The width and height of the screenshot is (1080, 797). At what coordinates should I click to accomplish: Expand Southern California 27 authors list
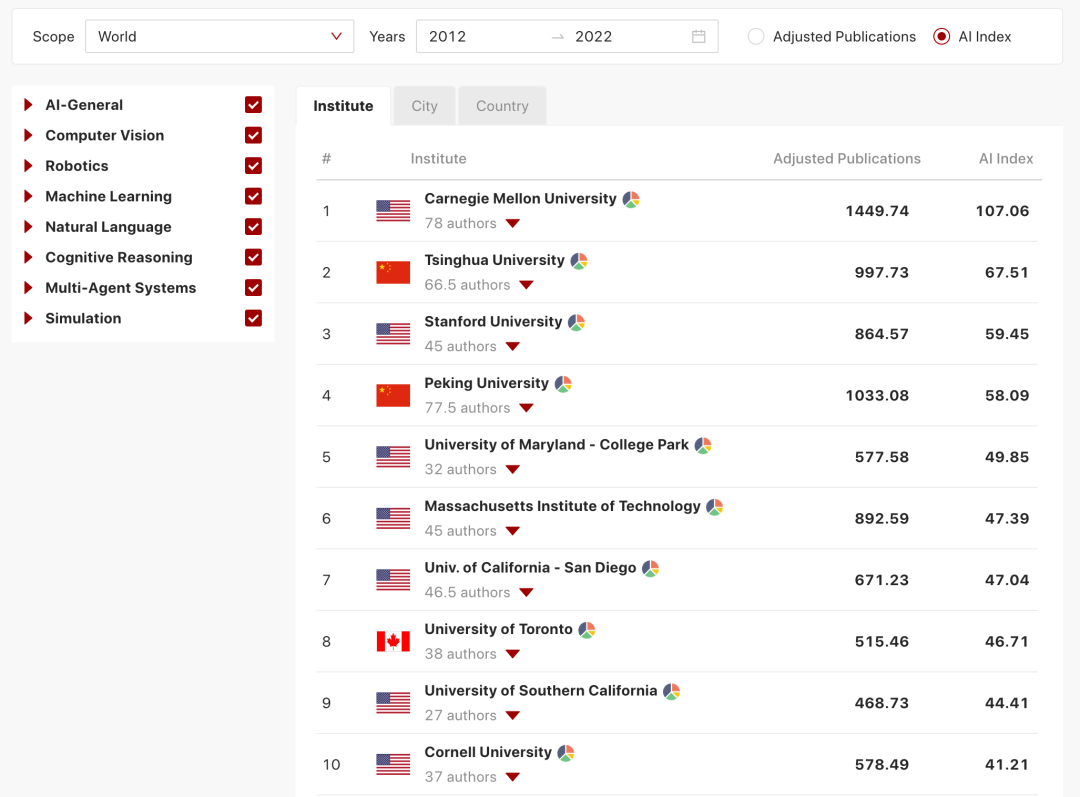point(512,716)
